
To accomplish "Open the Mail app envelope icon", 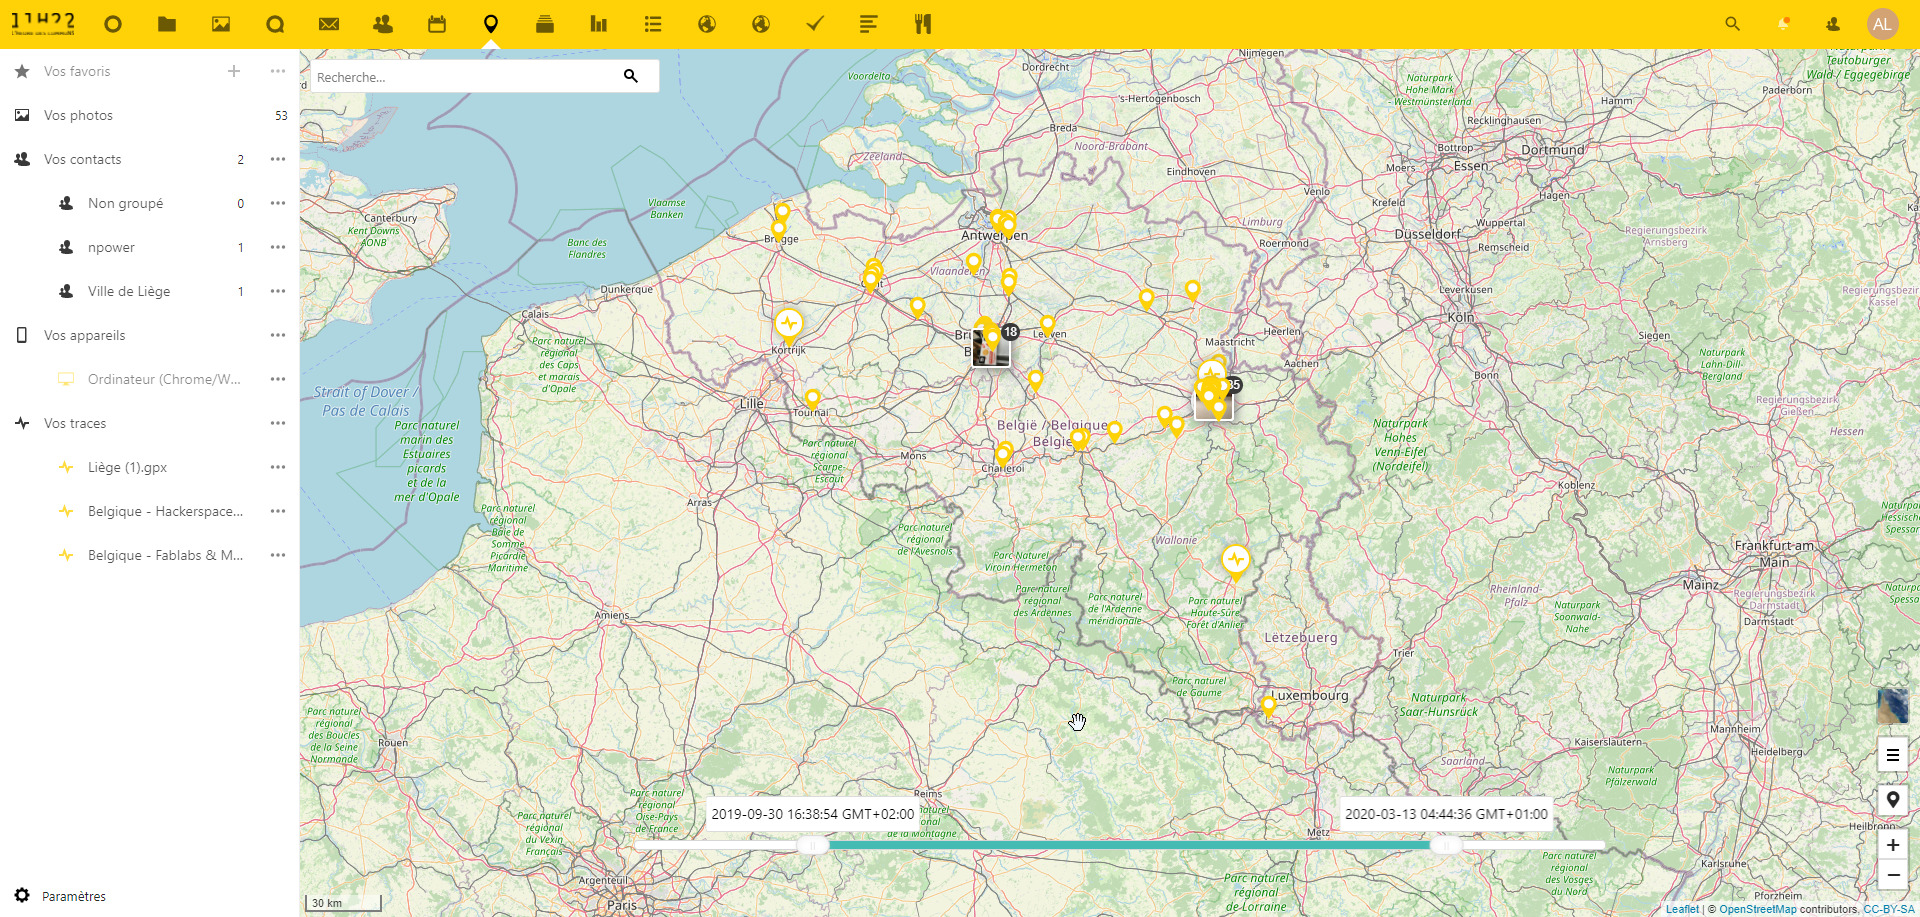I will [x=329, y=24].
